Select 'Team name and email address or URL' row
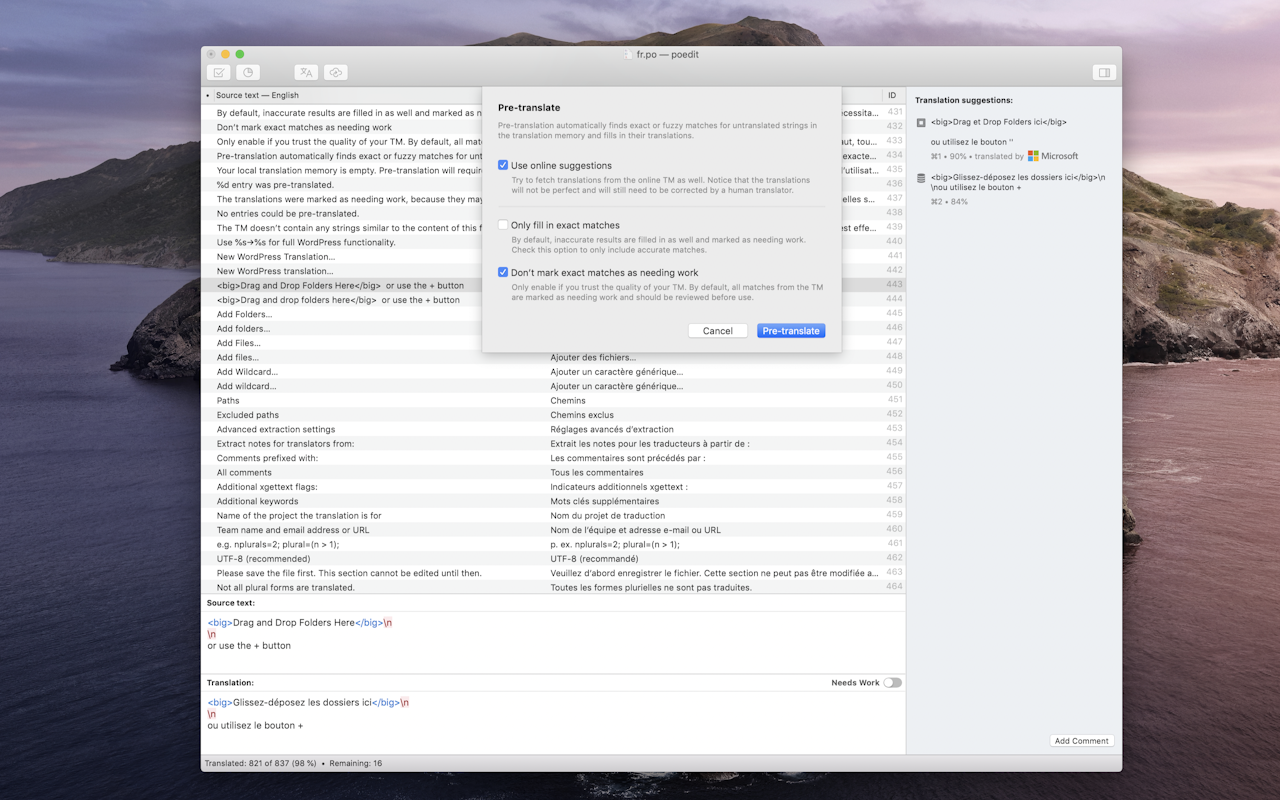Viewport: 1280px width, 800px height. pos(553,530)
